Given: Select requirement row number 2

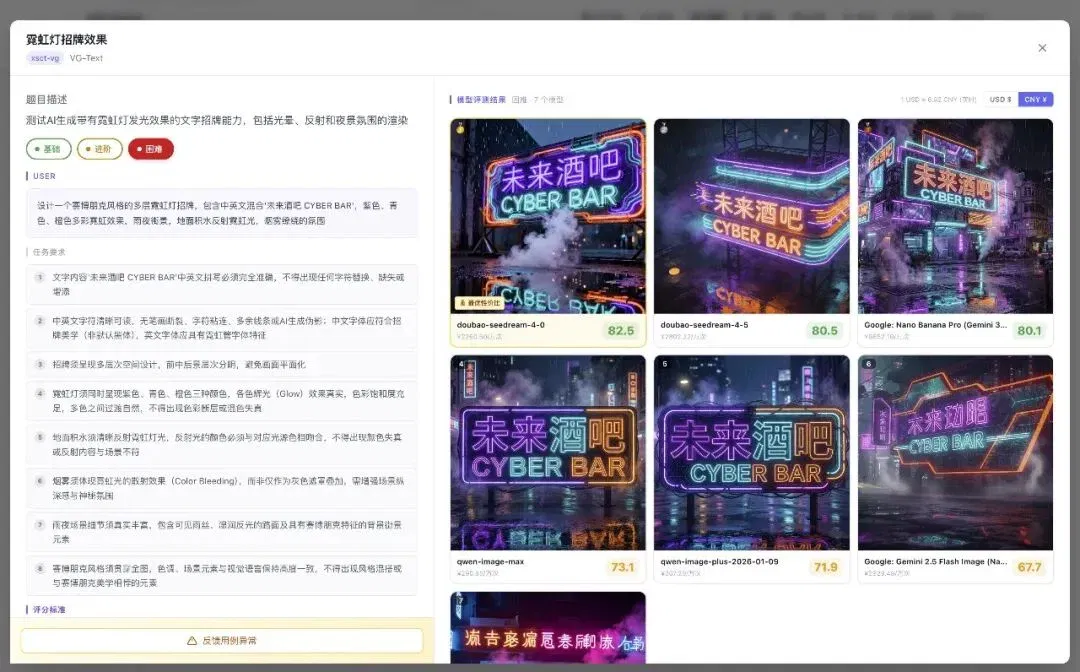Looking at the screenshot, I should coord(222,328).
